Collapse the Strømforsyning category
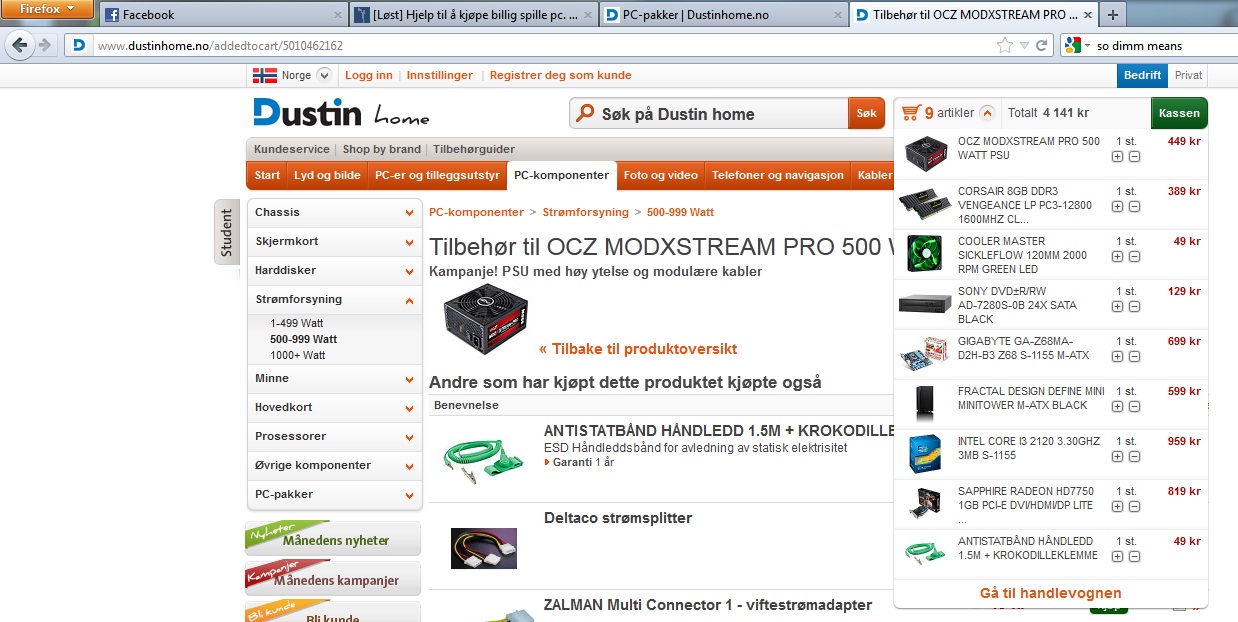Screen dimensions: 1238x622 409,300
